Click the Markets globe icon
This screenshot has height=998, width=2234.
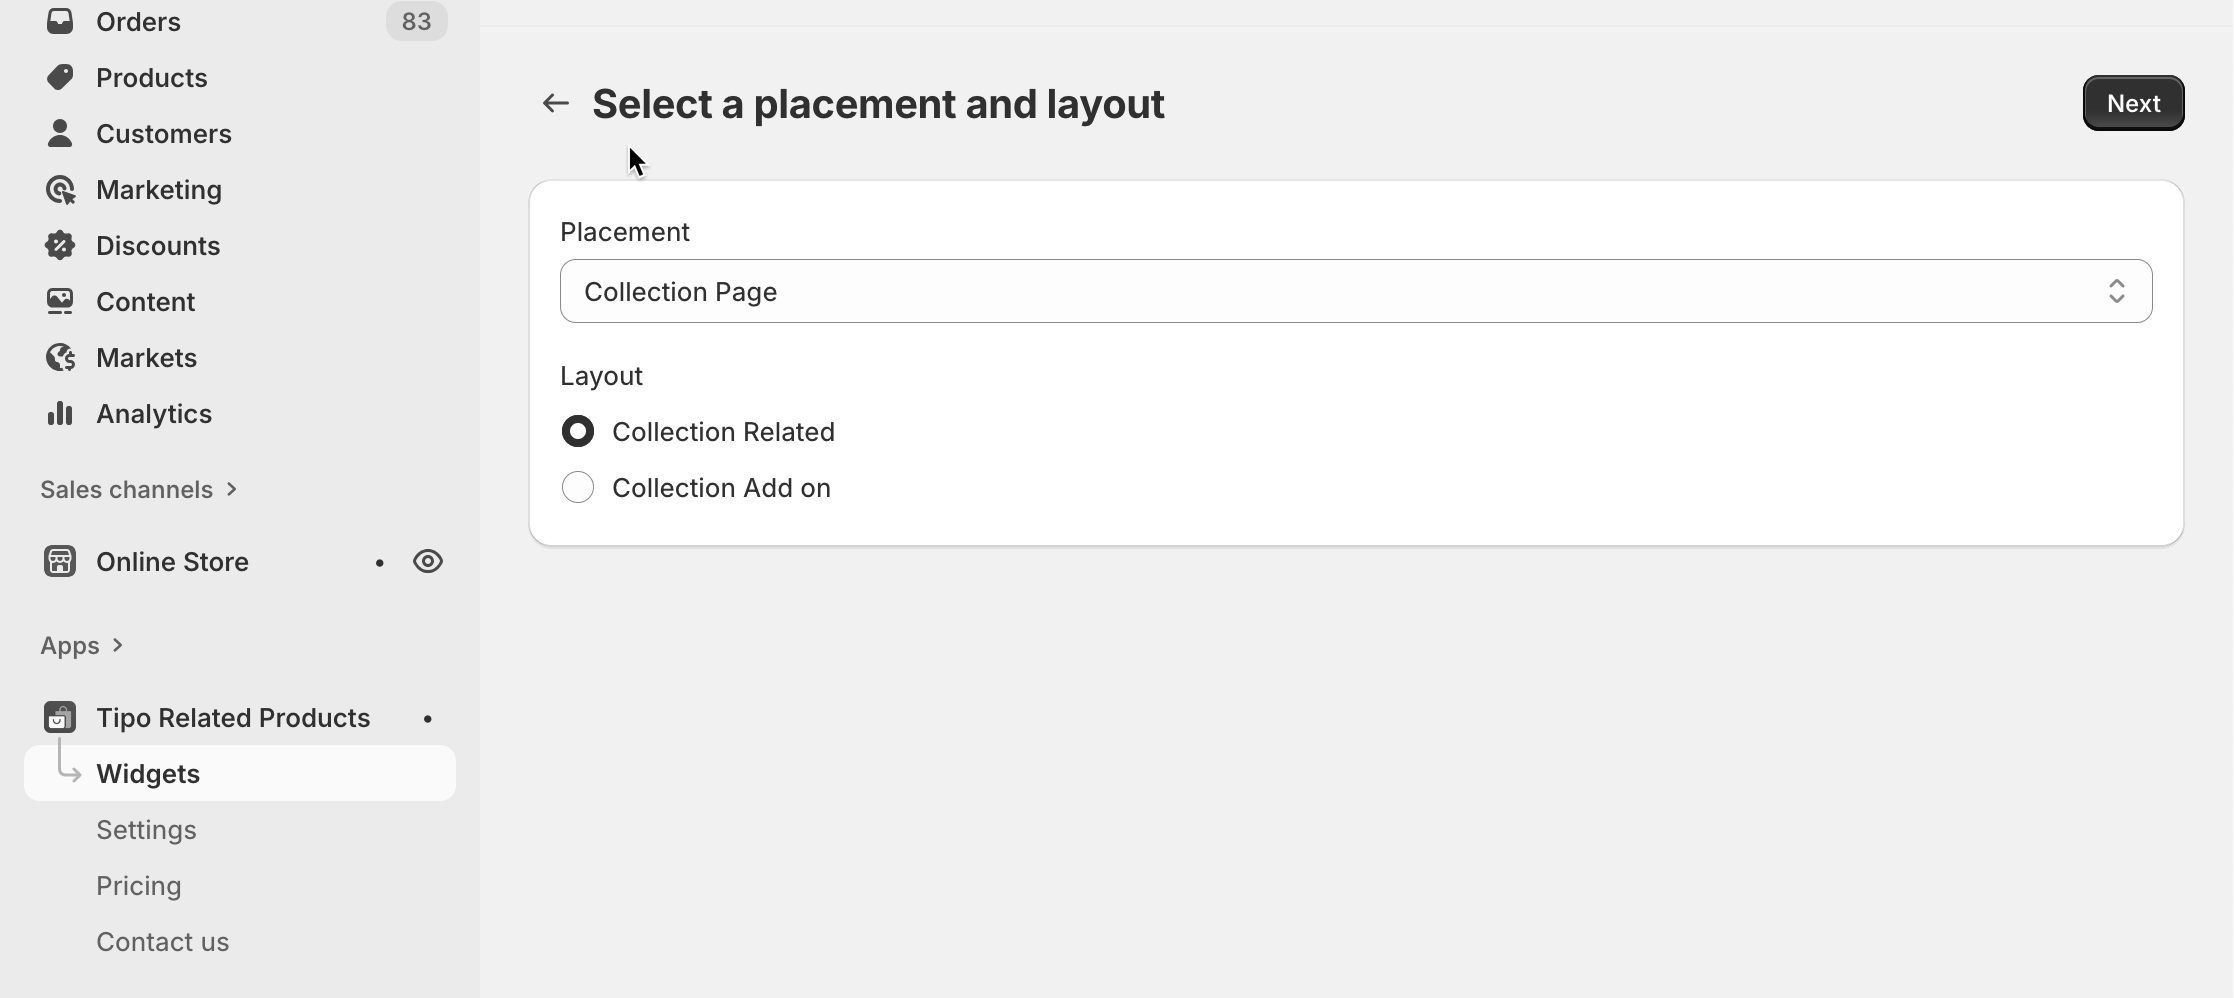[x=60, y=358]
